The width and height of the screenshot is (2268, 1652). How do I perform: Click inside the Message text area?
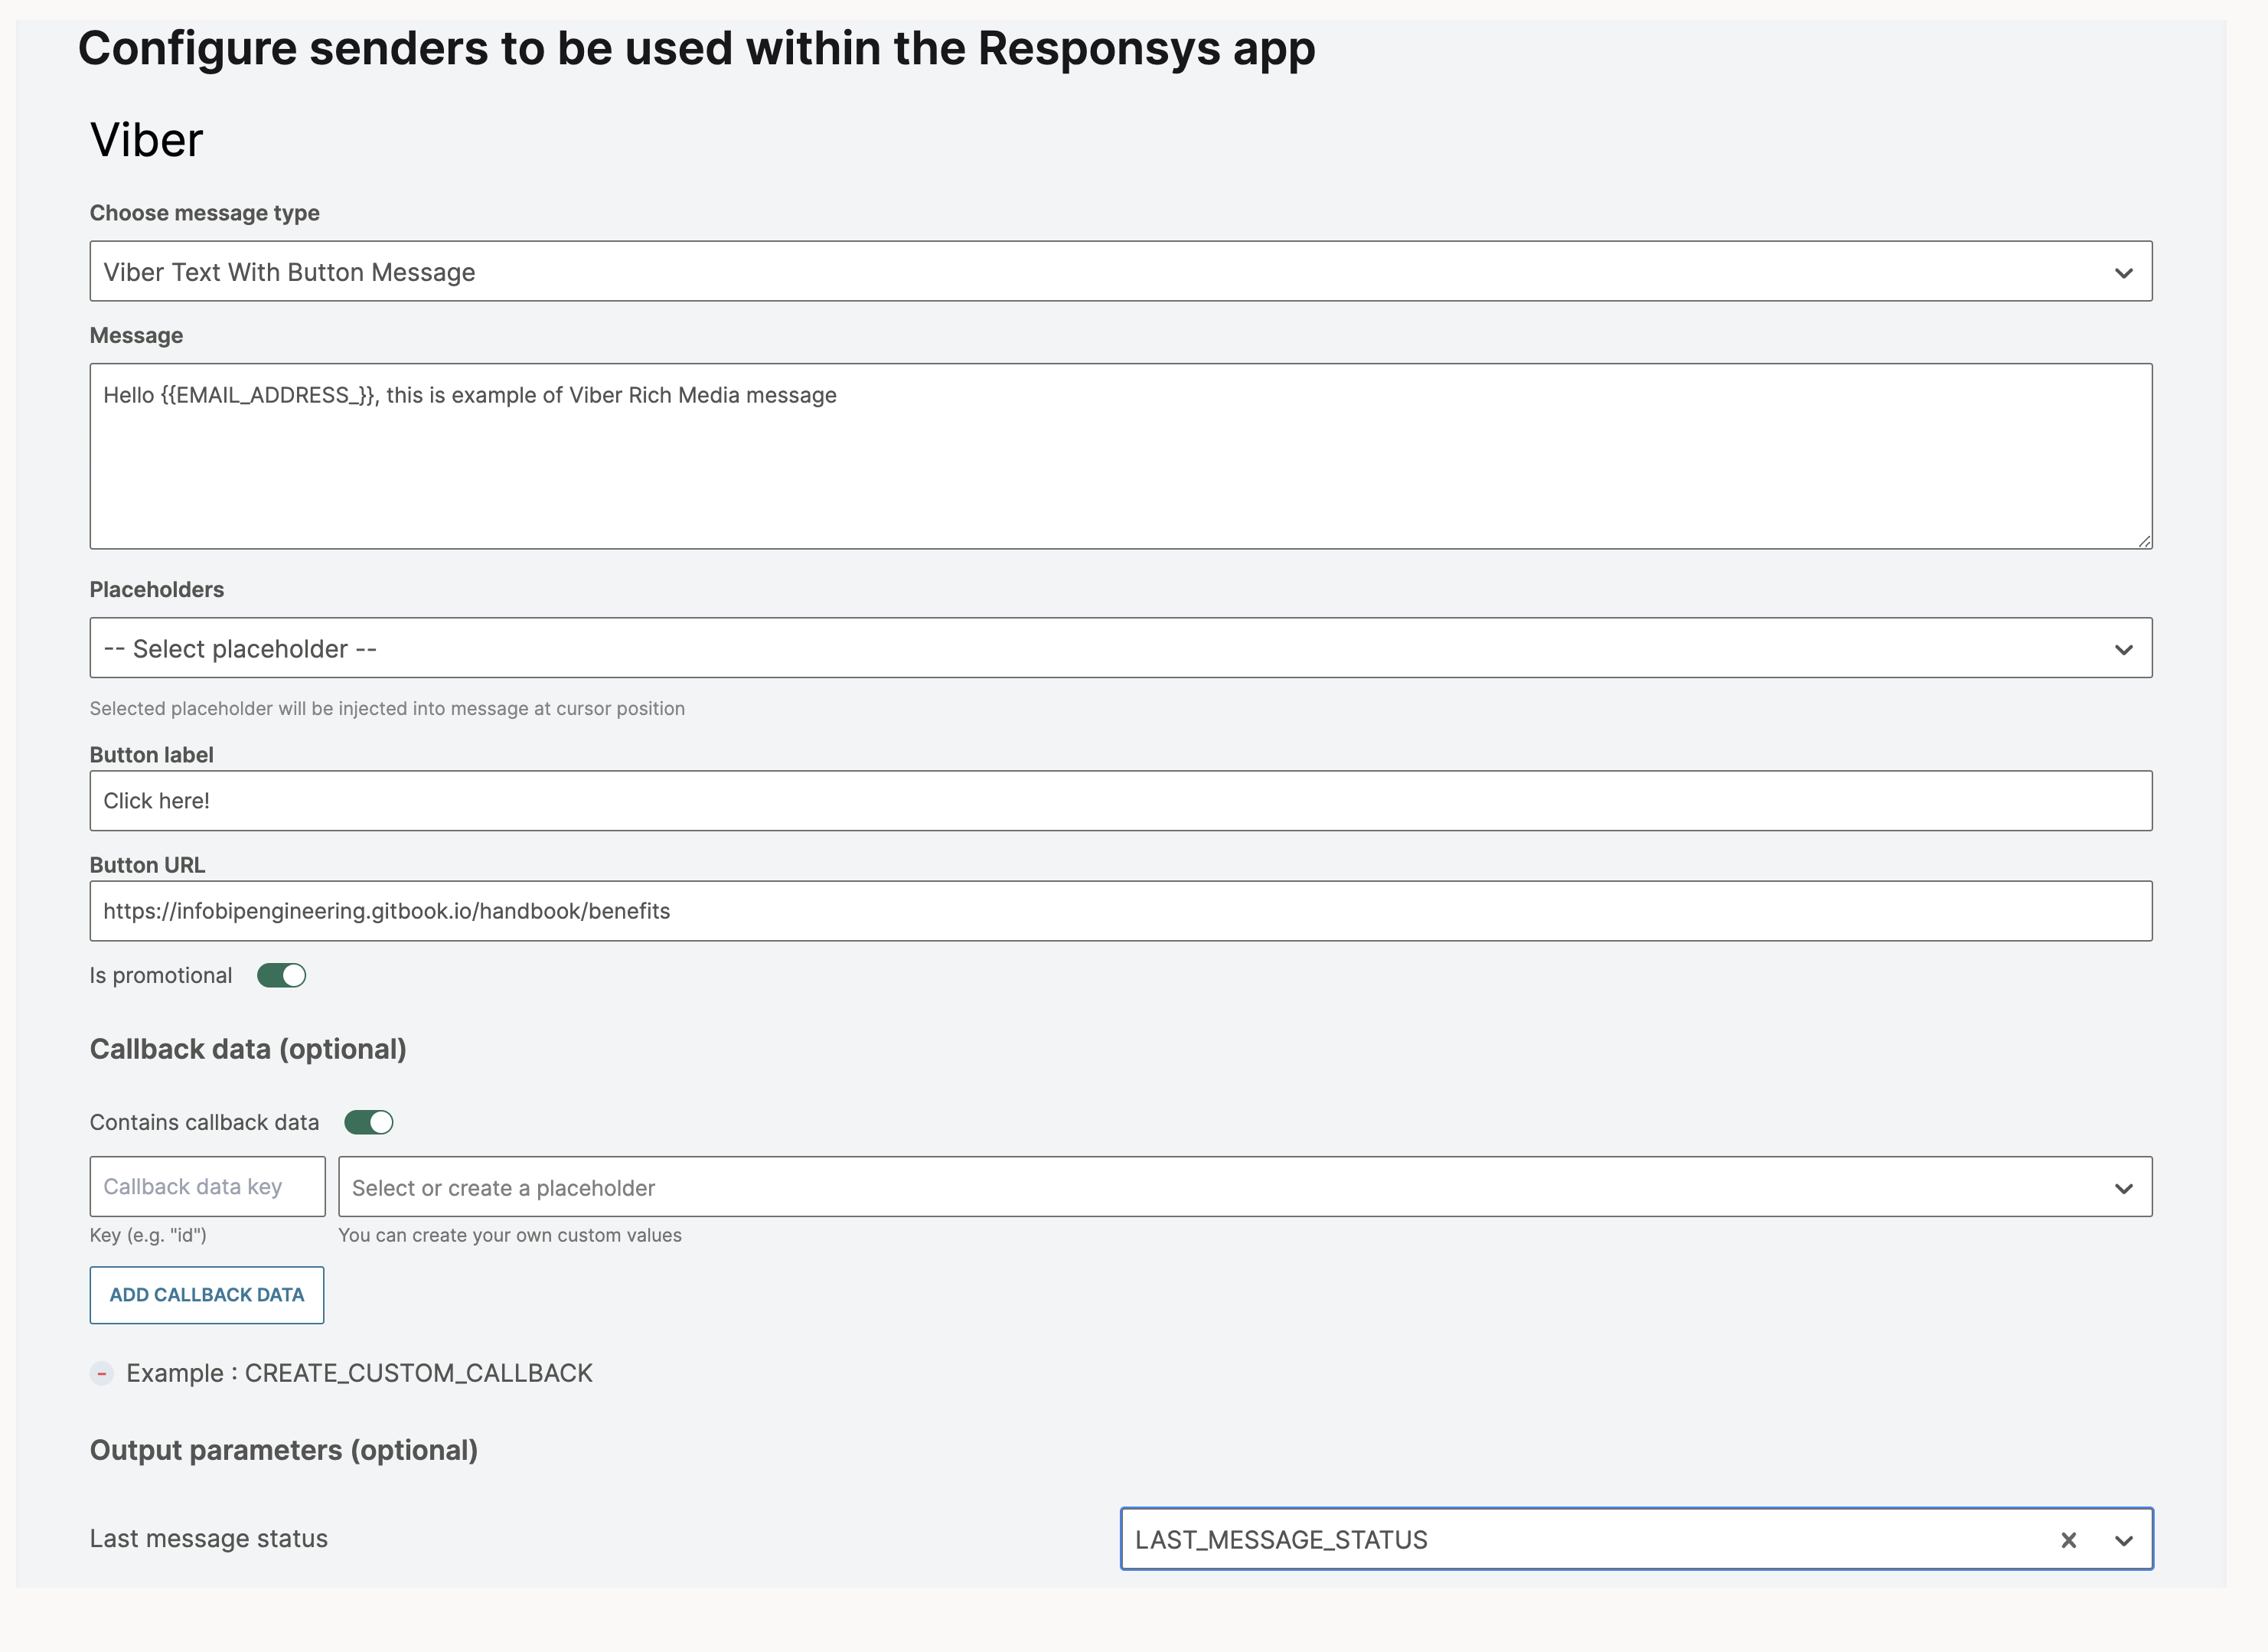(x=1120, y=456)
